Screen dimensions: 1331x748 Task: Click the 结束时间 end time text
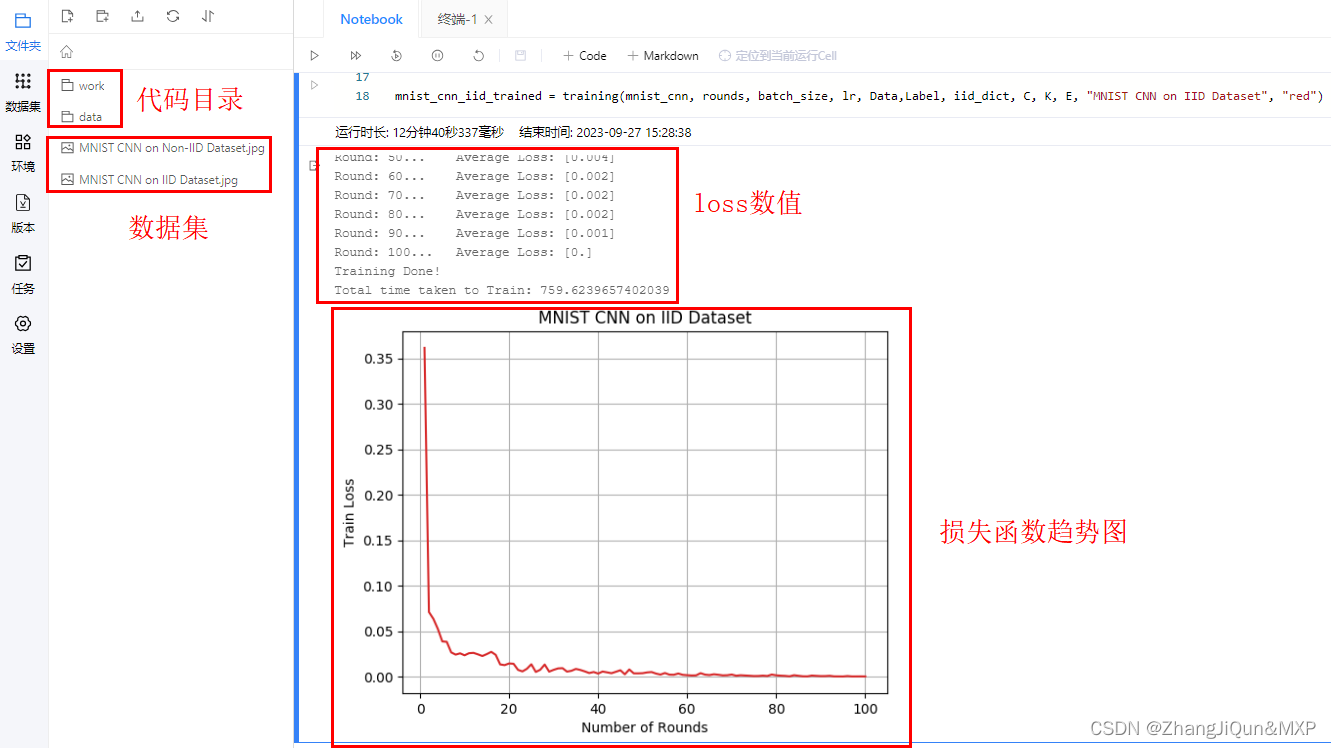605,132
